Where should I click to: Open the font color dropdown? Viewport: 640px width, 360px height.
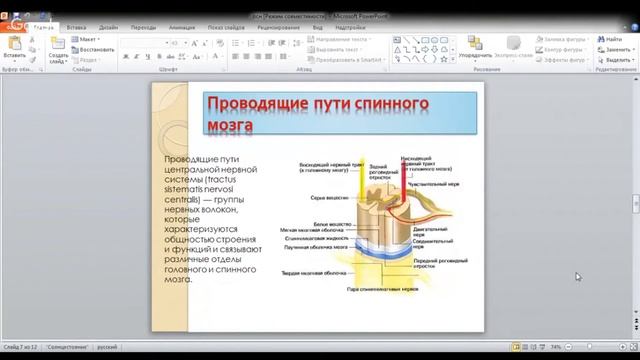point(217,56)
